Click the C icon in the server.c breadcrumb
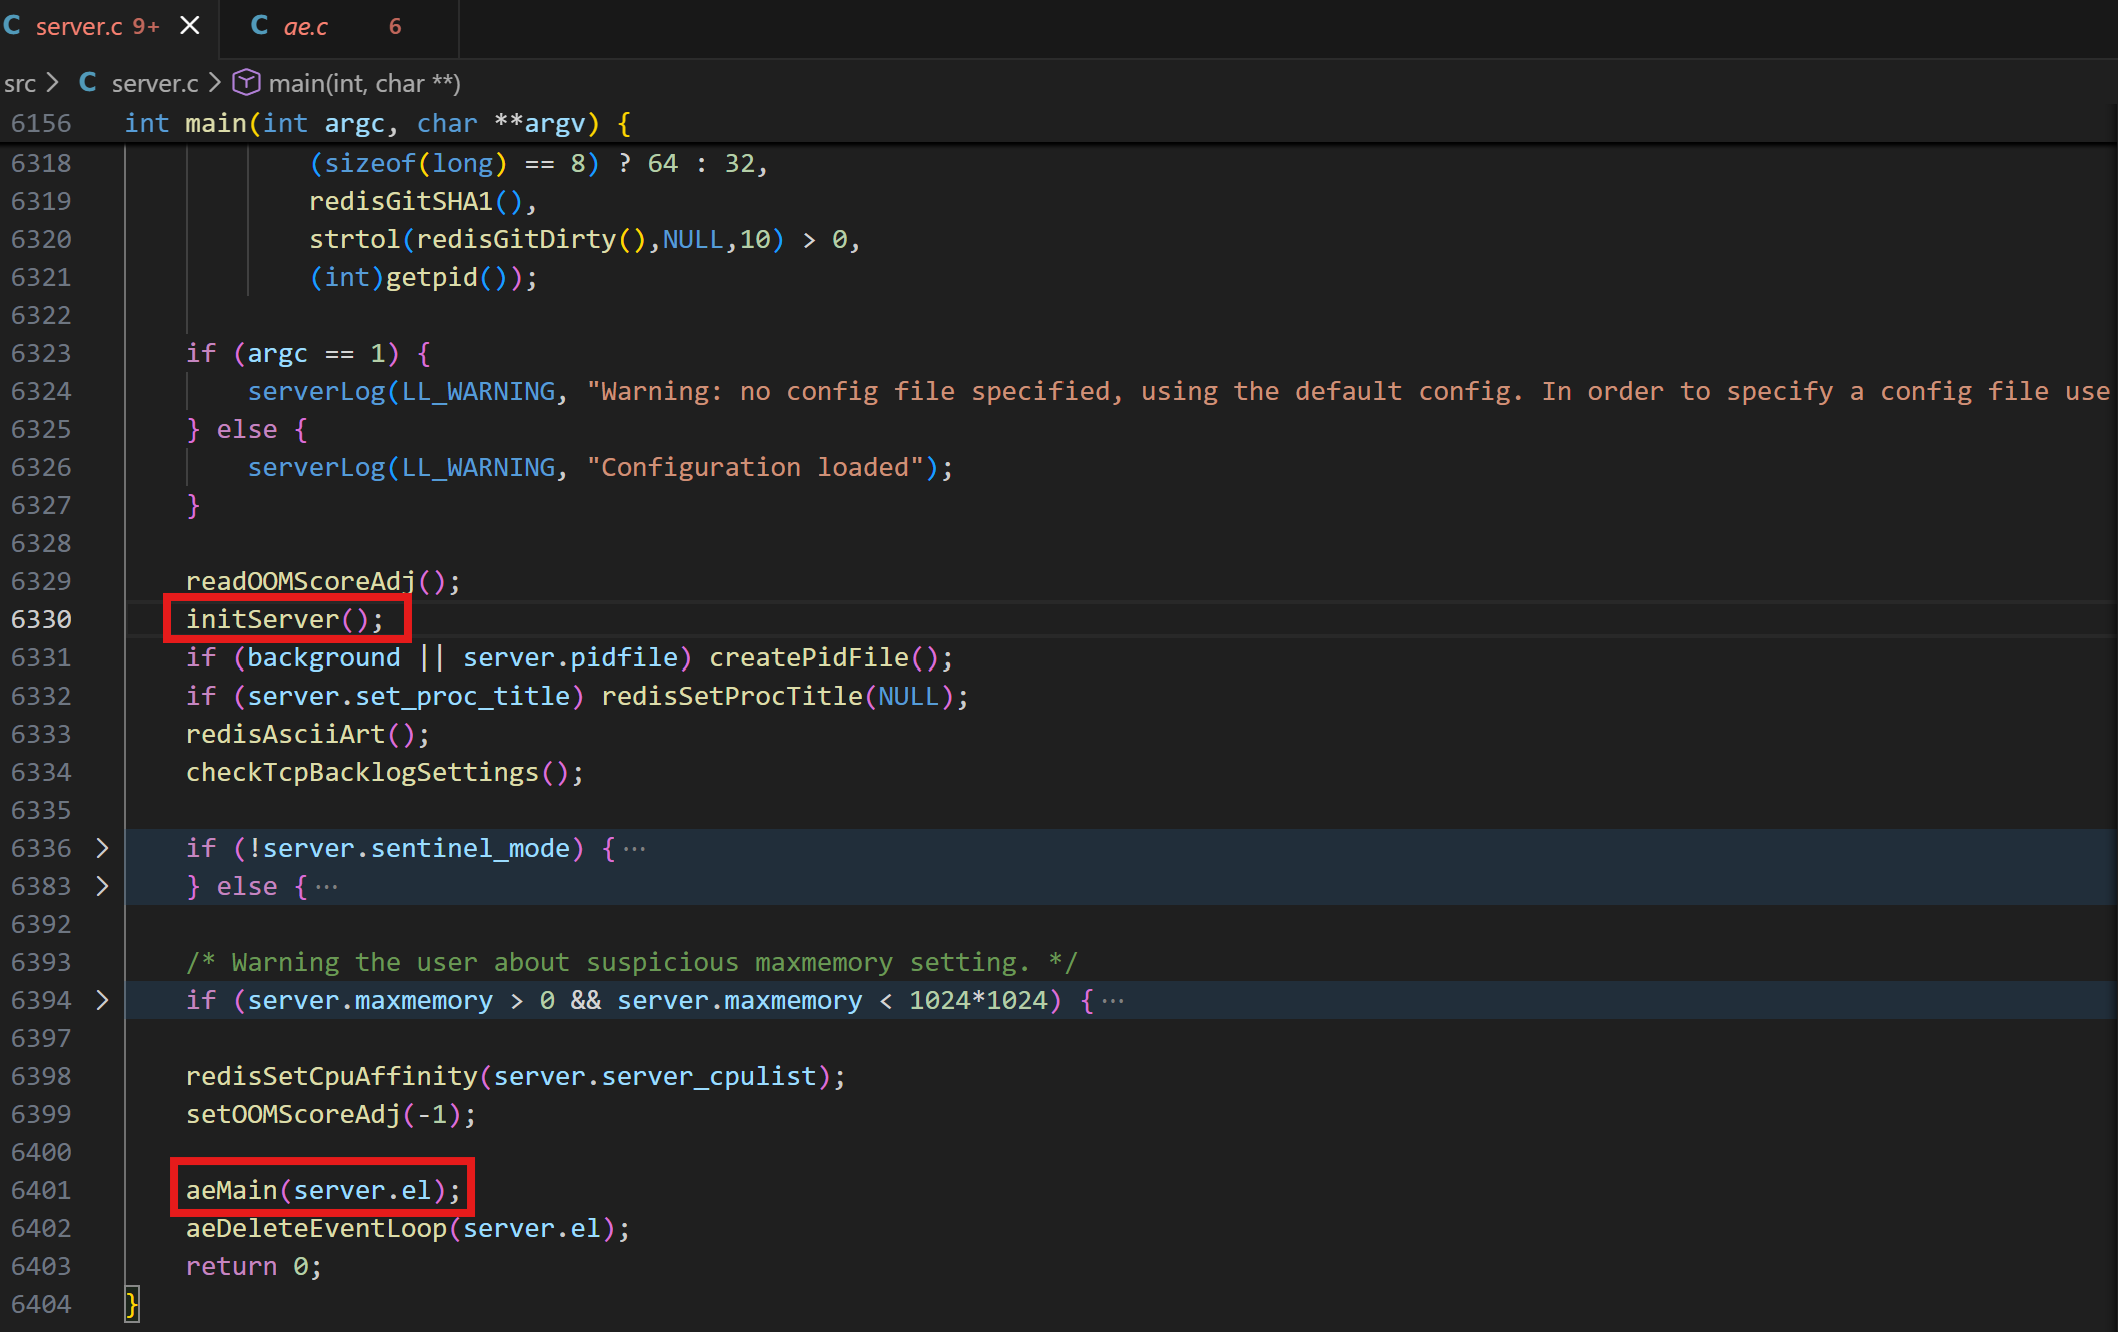The width and height of the screenshot is (2118, 1332). 88,83
